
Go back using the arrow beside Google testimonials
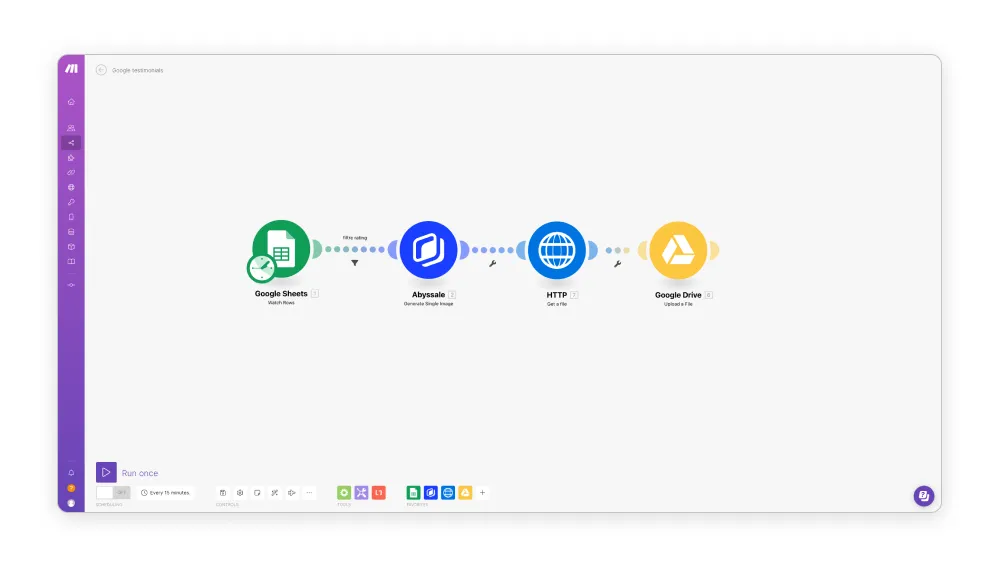[x=101, y=70]
